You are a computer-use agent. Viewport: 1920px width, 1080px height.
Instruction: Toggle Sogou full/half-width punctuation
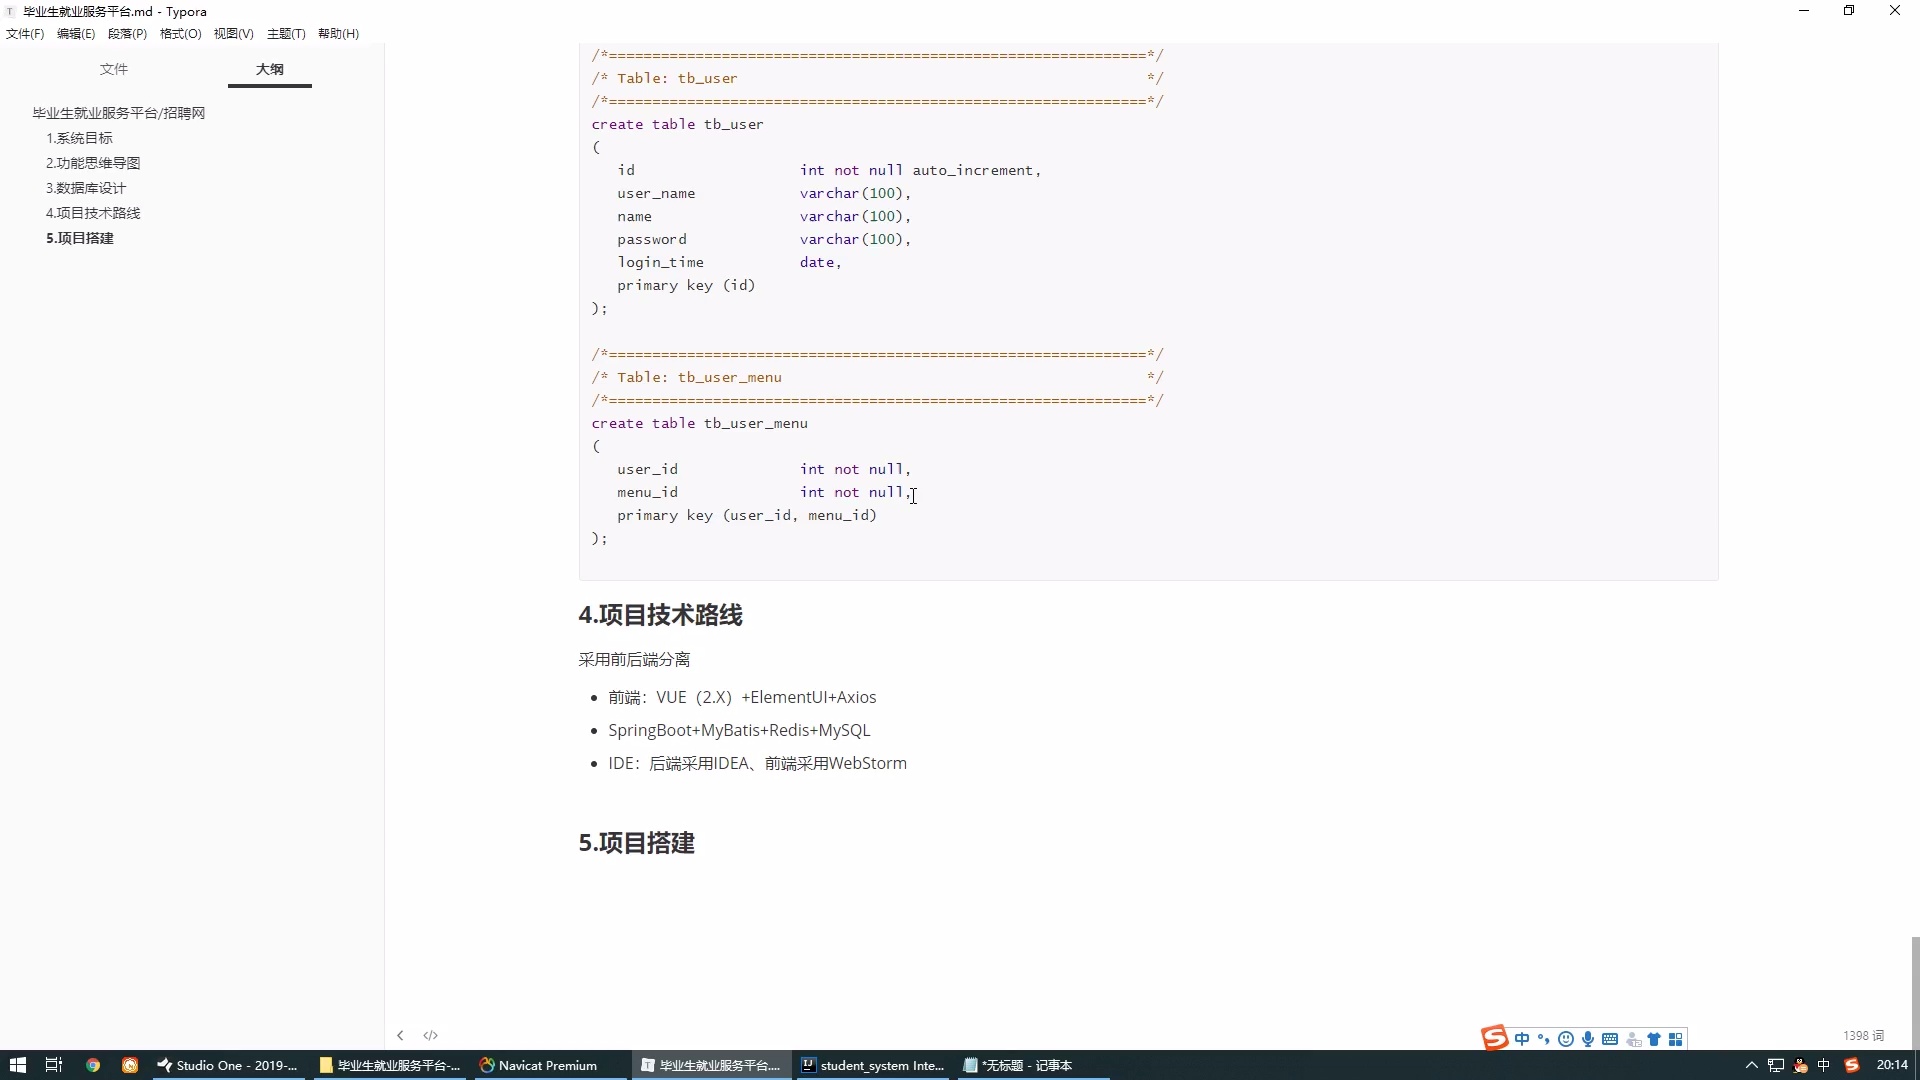pos(1543,1039)
